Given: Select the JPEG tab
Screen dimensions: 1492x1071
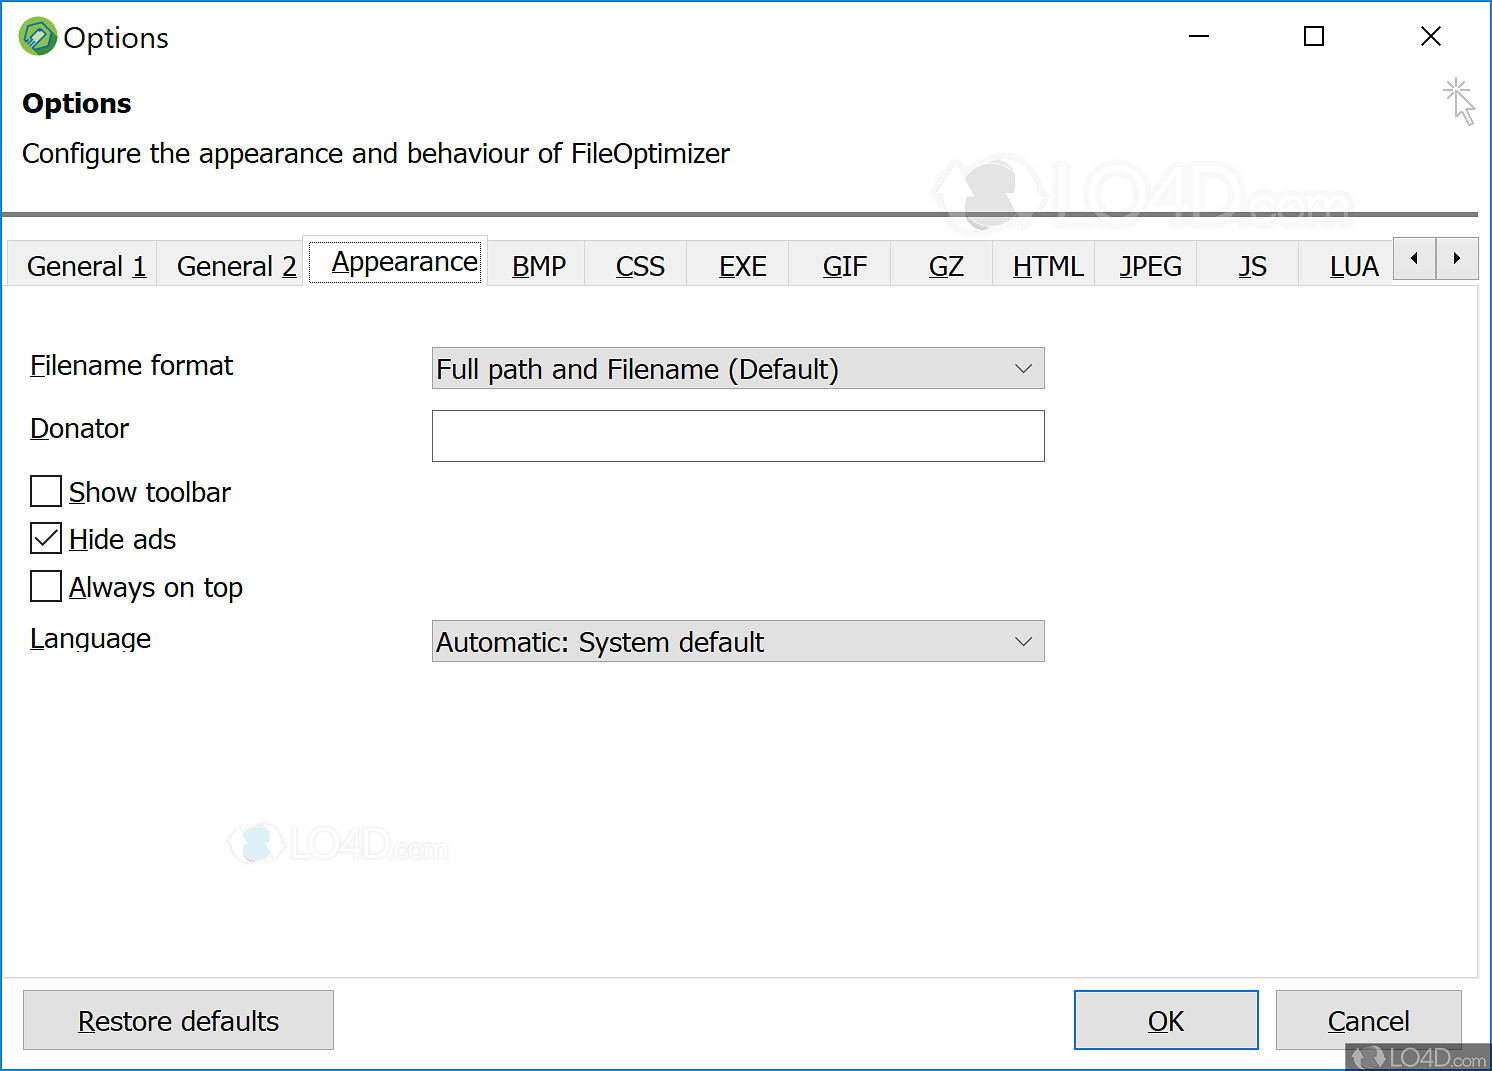Looking at the screenshot, I should pos(1149,265).
